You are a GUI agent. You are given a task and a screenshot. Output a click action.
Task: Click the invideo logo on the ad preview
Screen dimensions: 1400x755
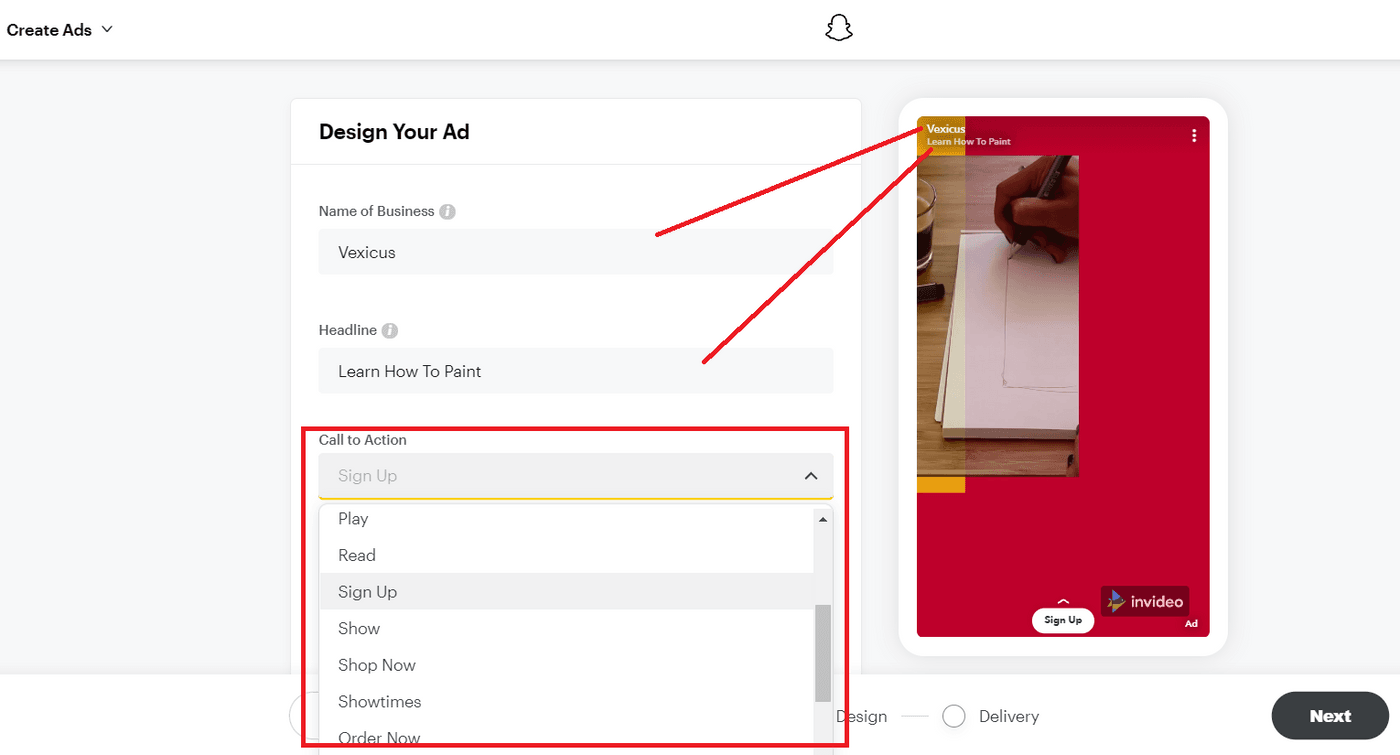pos(1144,601)
